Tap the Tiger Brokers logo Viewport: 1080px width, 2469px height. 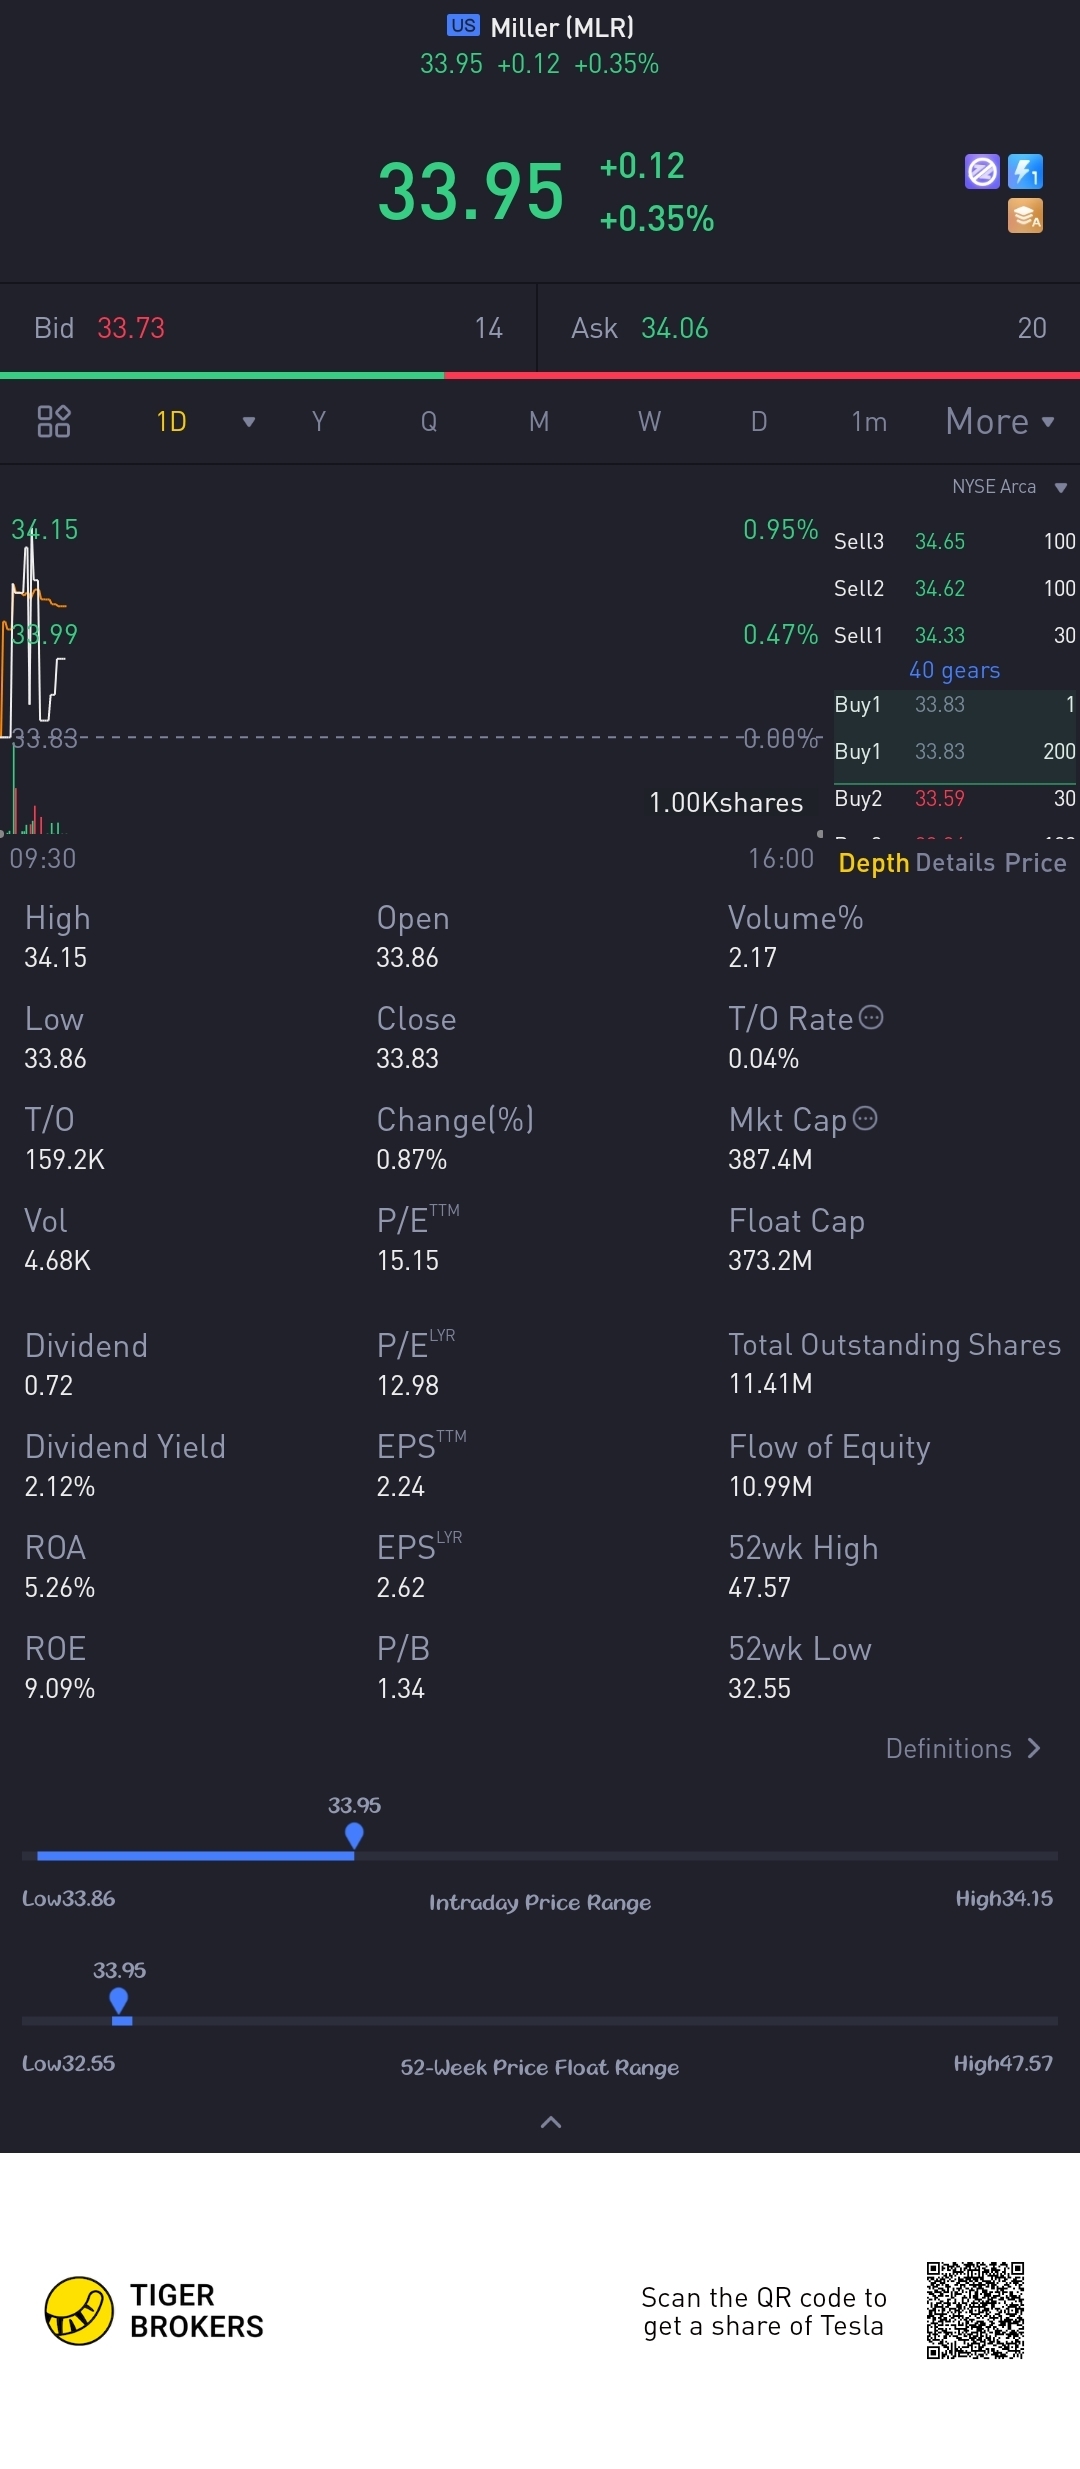79,2310
